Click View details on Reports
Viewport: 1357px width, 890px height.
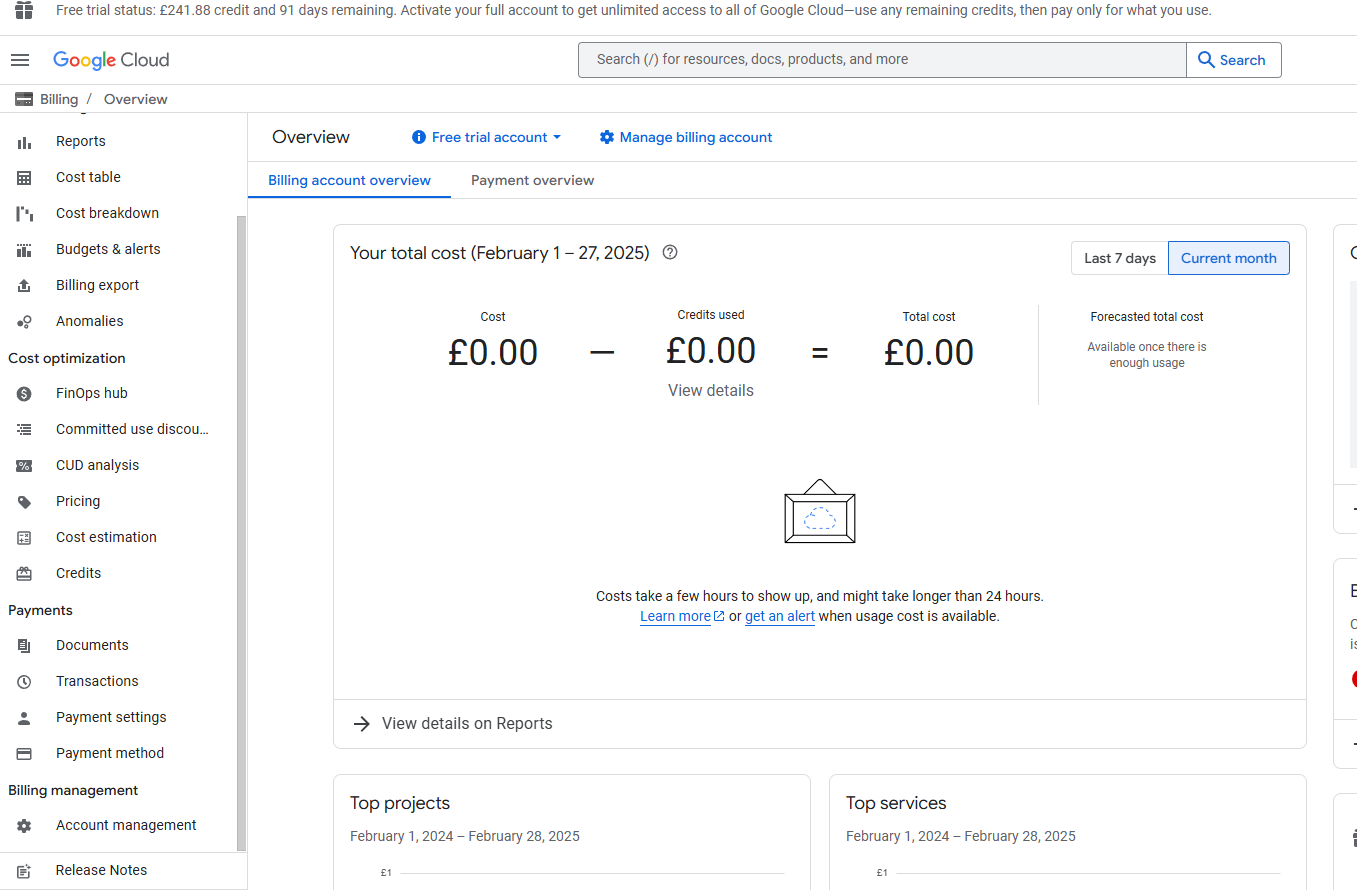467,724
